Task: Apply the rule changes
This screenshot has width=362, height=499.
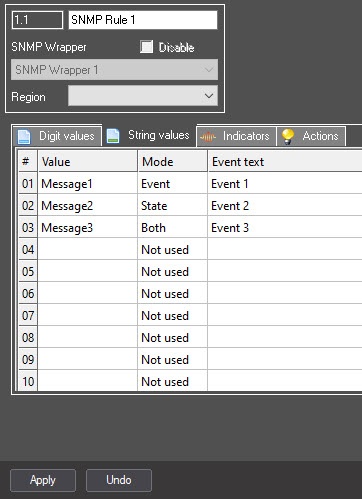Action: pyautogui.click(x=43, y=480)
